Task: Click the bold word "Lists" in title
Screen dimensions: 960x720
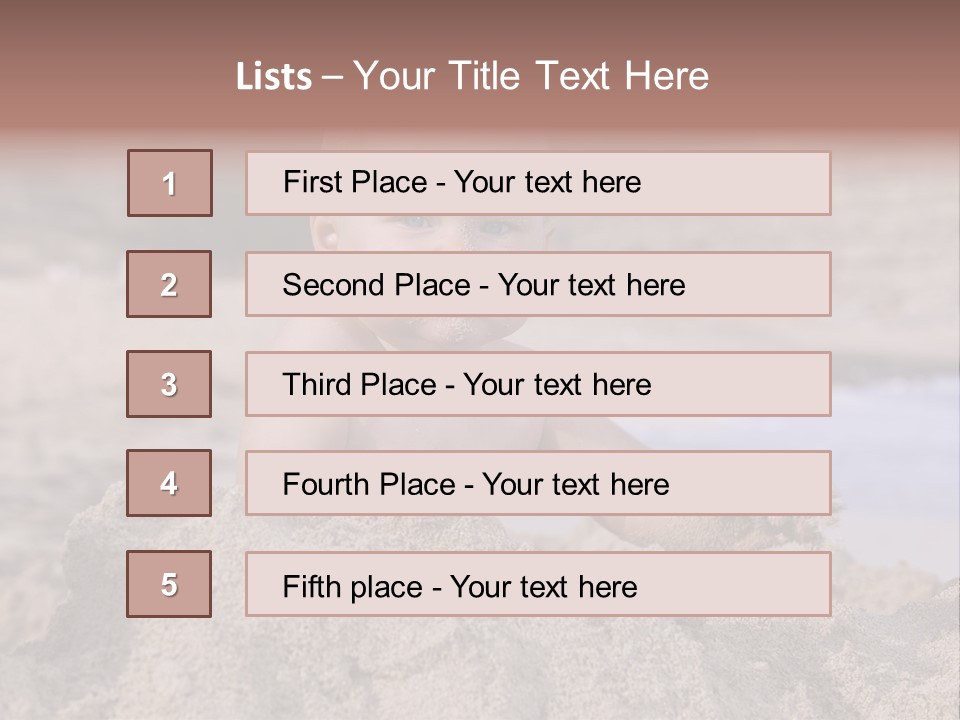Action: click(274, 77)
